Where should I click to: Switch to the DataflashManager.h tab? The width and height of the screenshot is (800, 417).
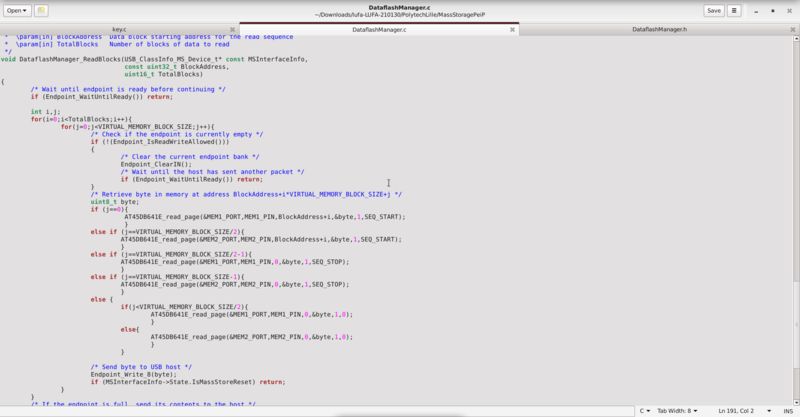pyautogui.click(x=660, y=30)
